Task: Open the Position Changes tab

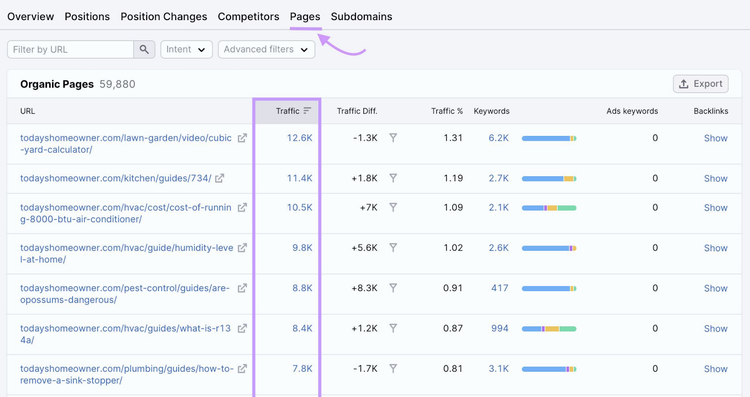Action: [x=164, y=16]
